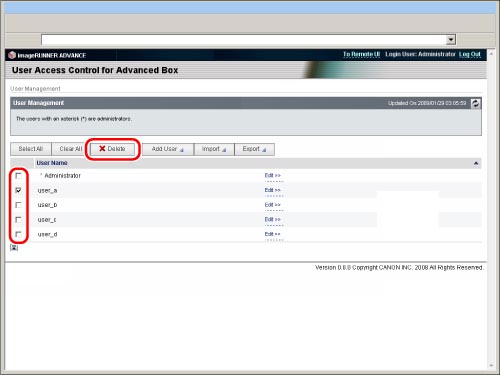Click the User Management breadcrumb text

[35, 89]
